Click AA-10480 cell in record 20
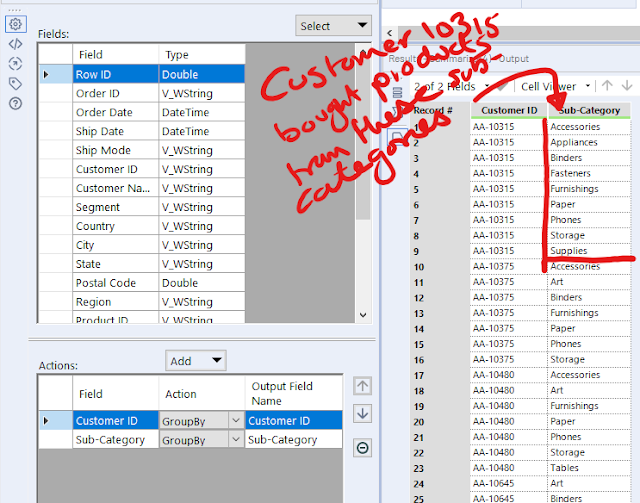Viewport: 640px width, 503px height. pos(509,421)
